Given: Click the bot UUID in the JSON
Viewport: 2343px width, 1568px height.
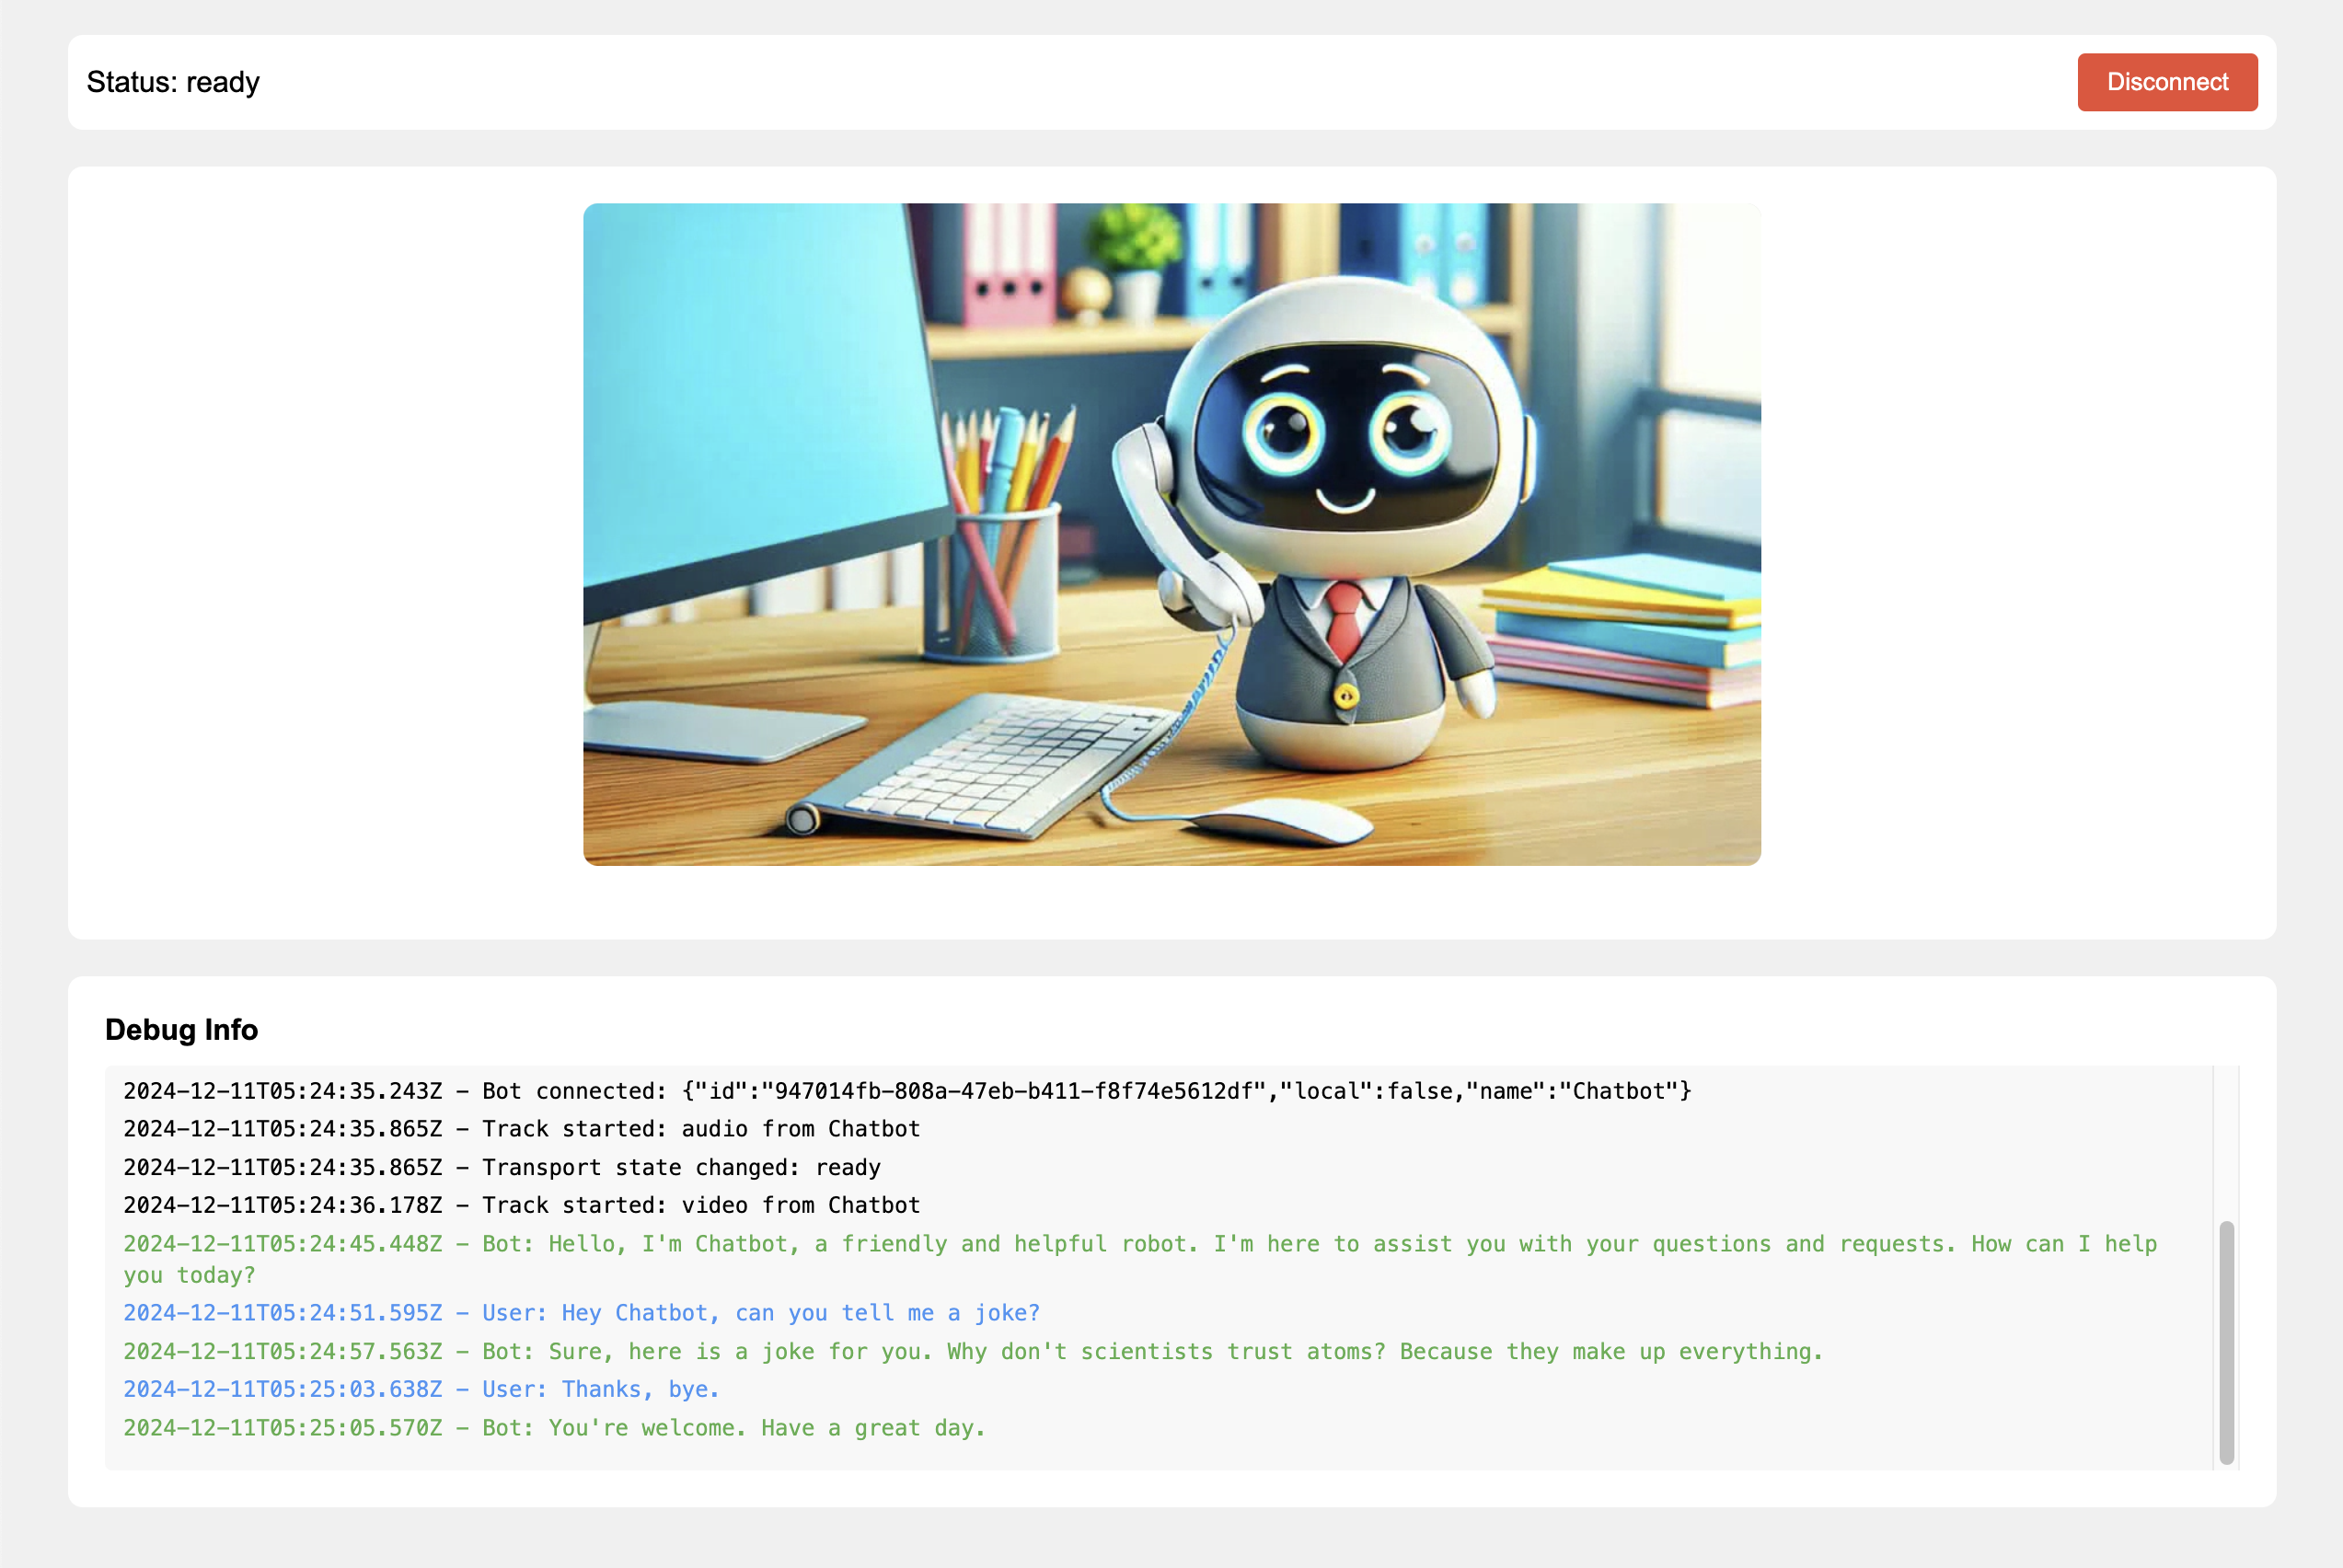Looking at the screenshot, I should pyautogui.click(x=1015, y=1091).
